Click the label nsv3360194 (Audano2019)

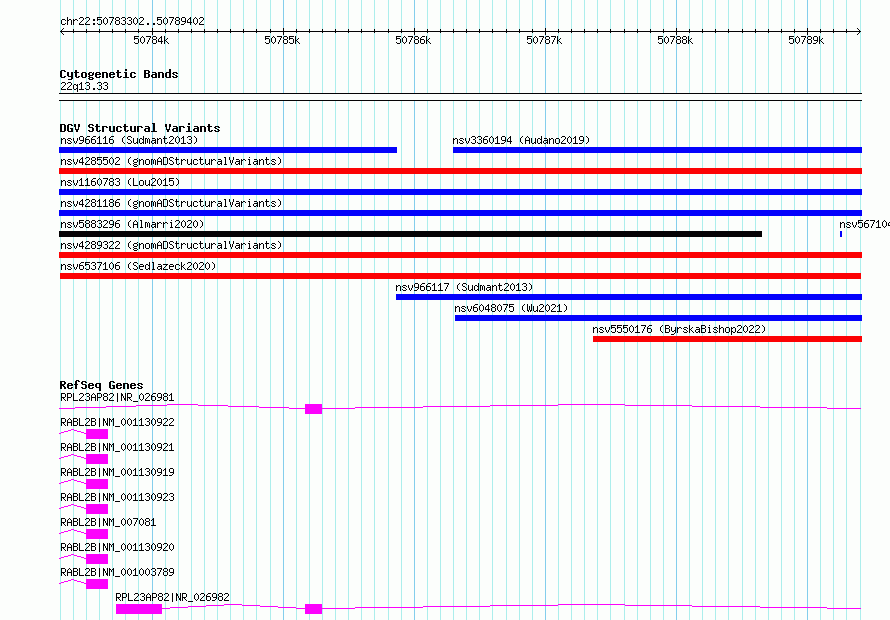(x=521, y=140)
